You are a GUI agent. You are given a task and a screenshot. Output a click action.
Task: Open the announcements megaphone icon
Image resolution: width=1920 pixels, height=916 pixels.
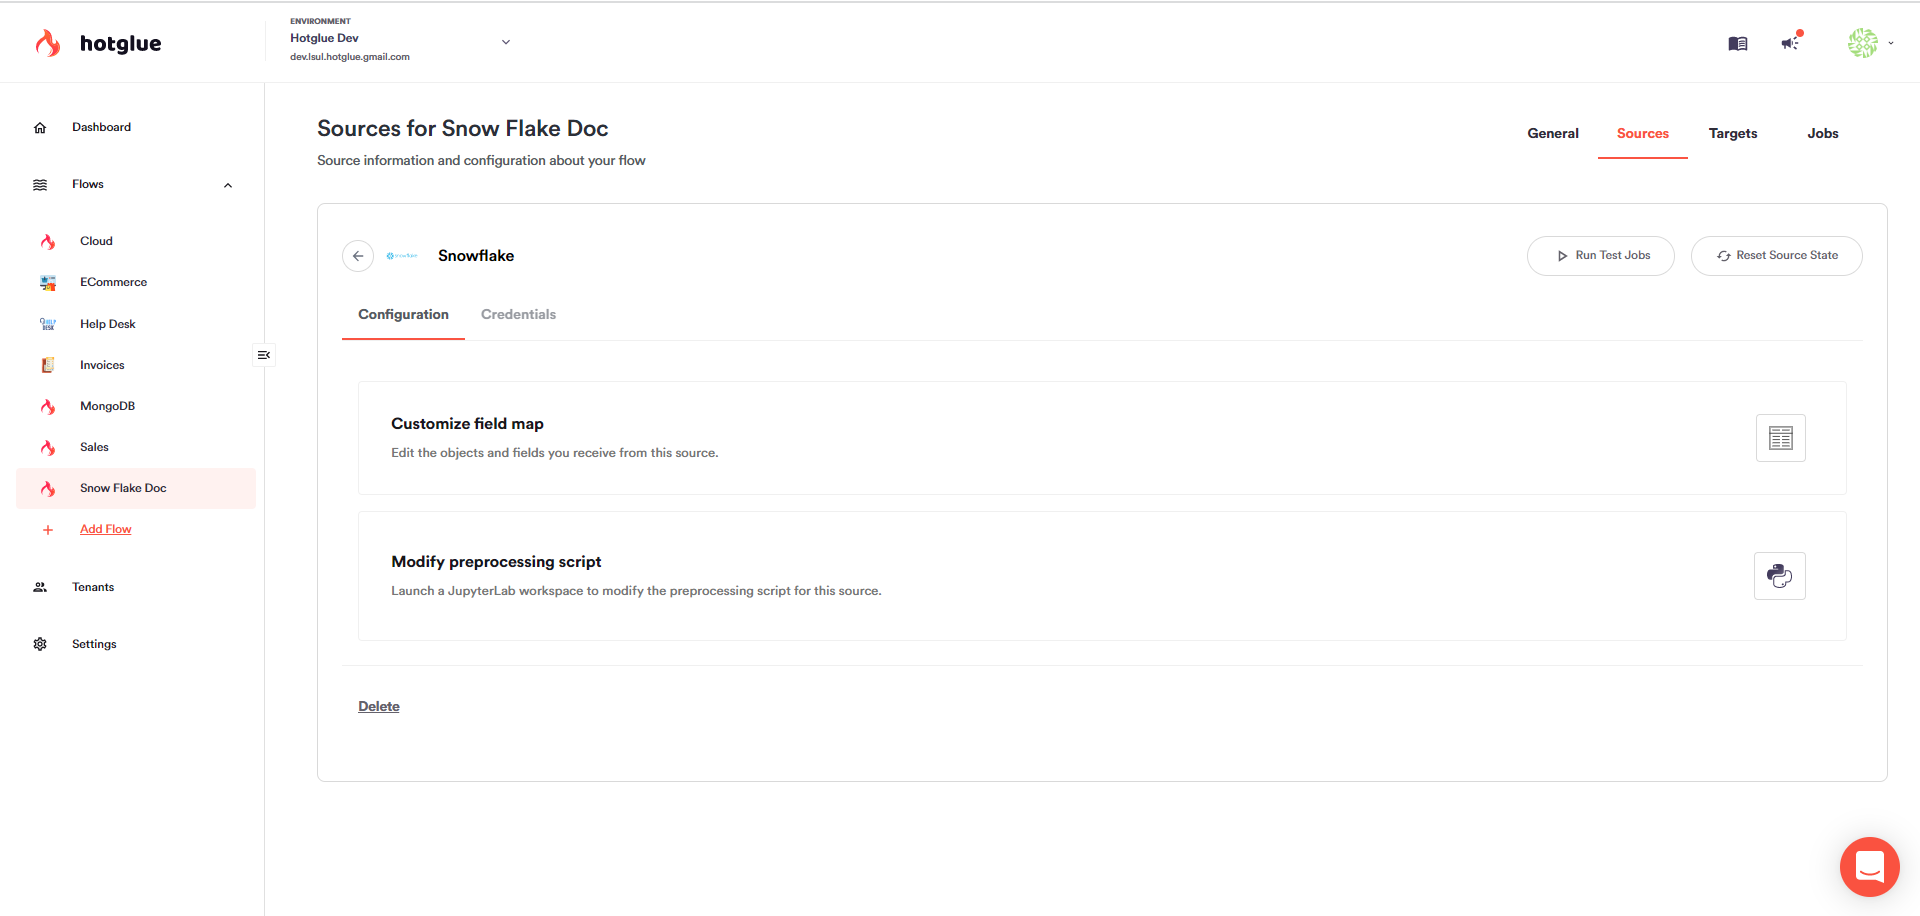pos(1791,42)
